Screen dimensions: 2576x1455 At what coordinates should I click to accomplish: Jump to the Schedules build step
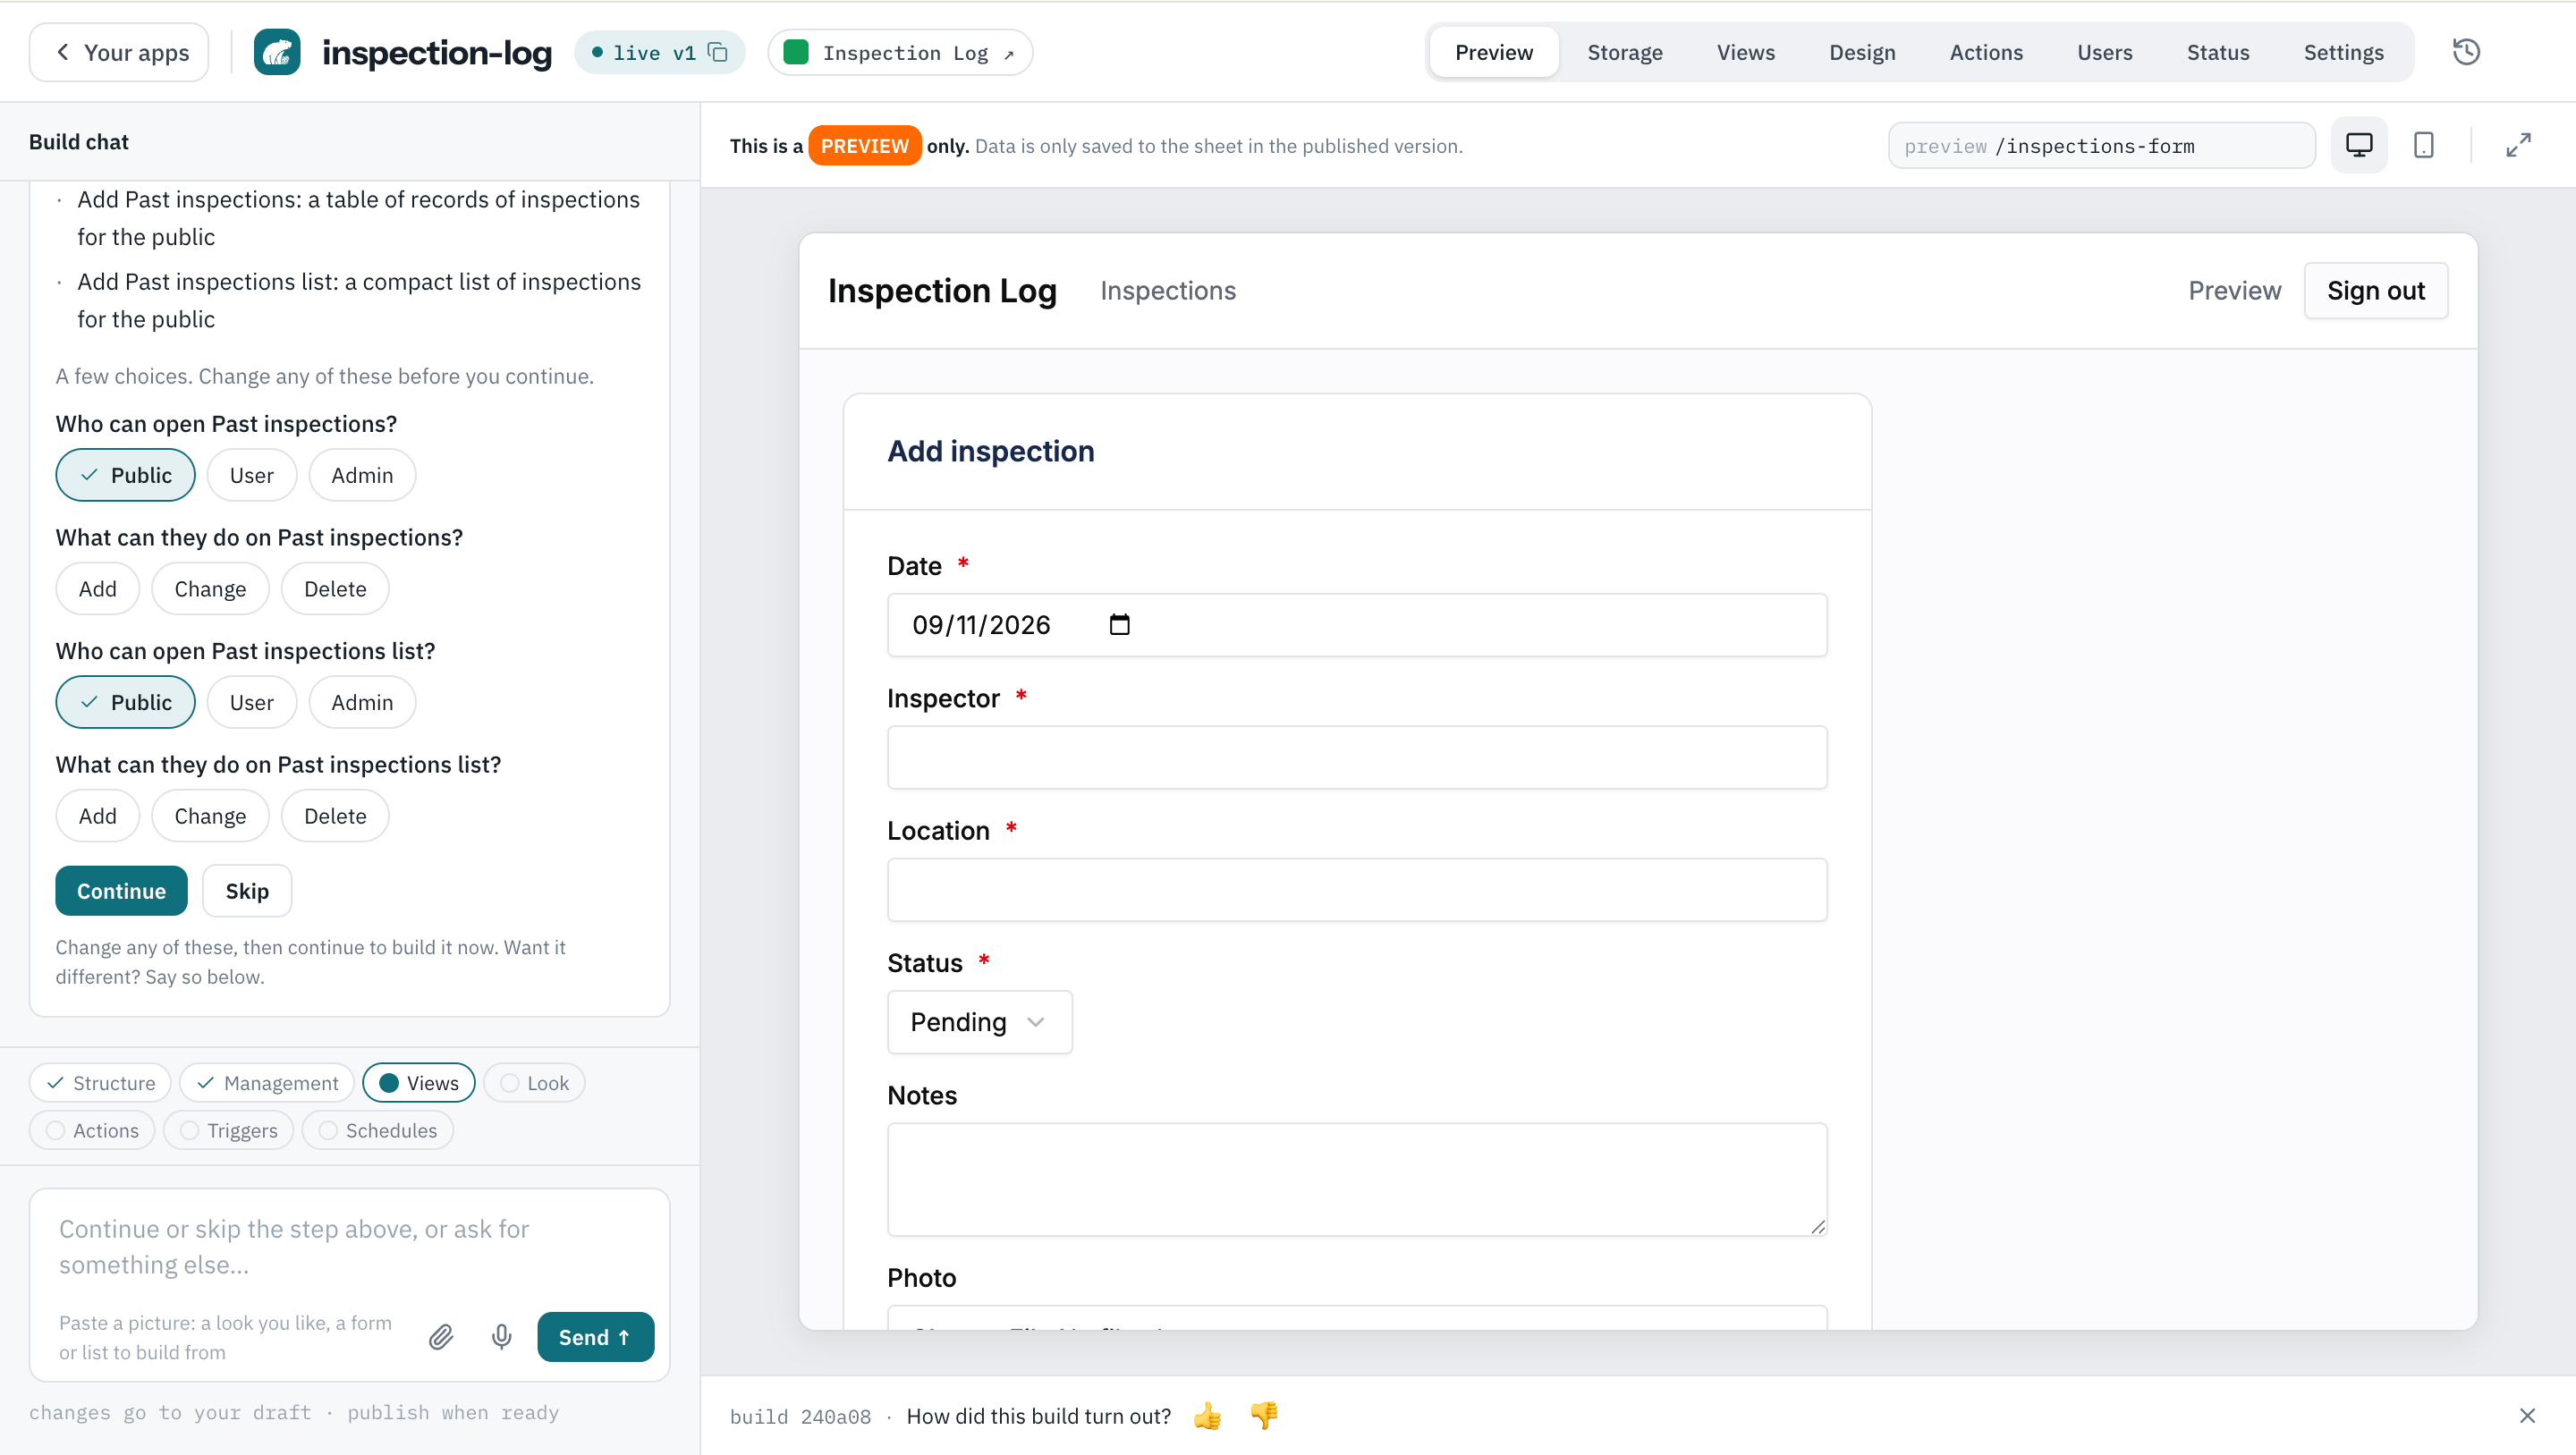(x=377, y=1131)
